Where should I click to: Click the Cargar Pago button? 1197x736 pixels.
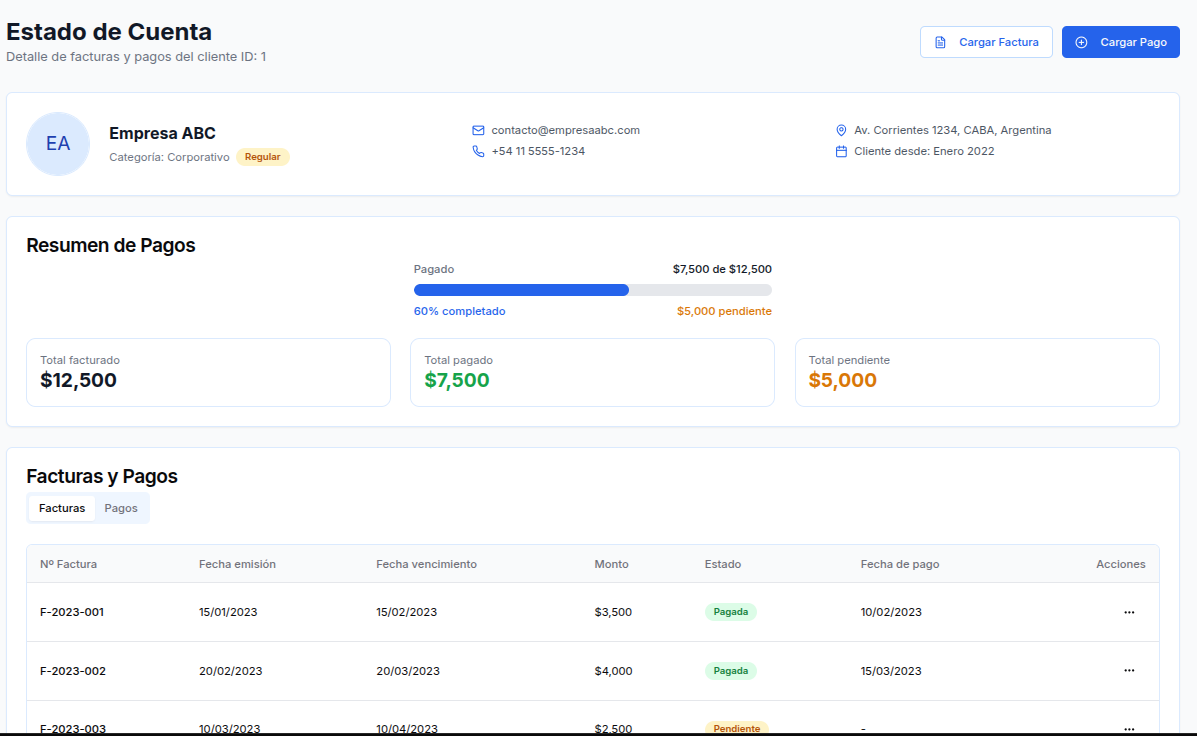1121,42
